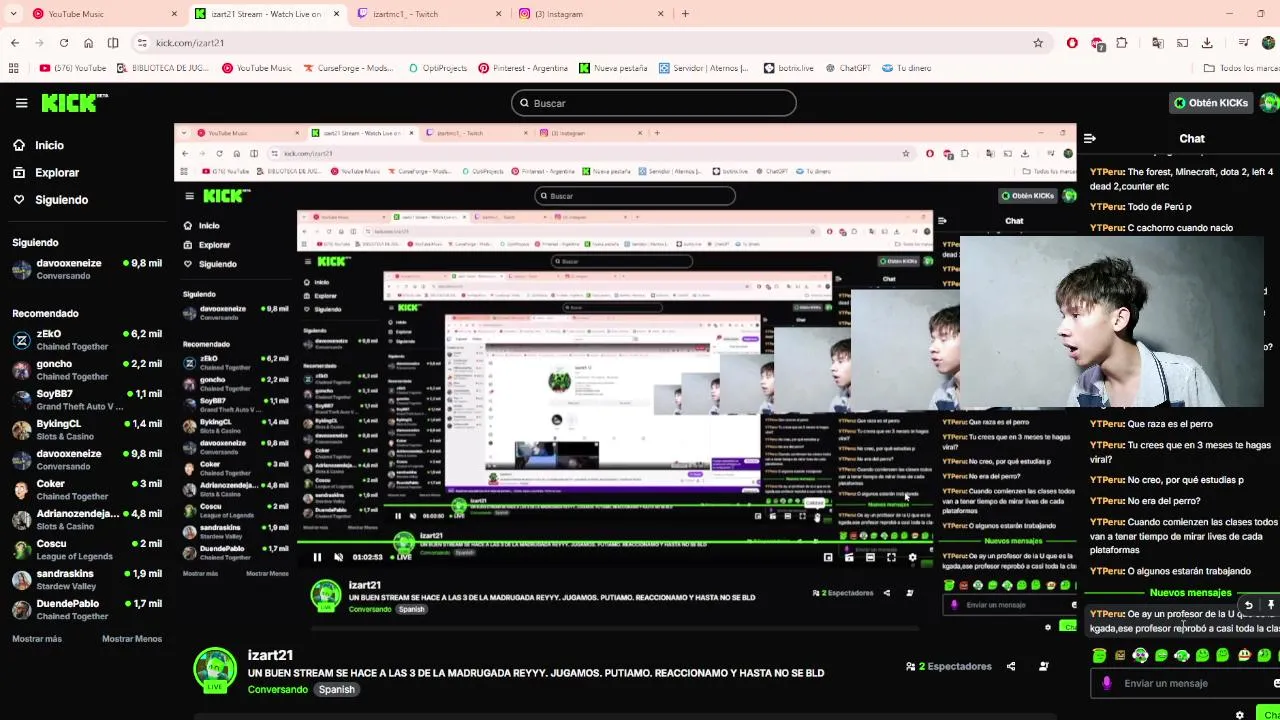Click the translate icon in the browser toolbar

1158,43
